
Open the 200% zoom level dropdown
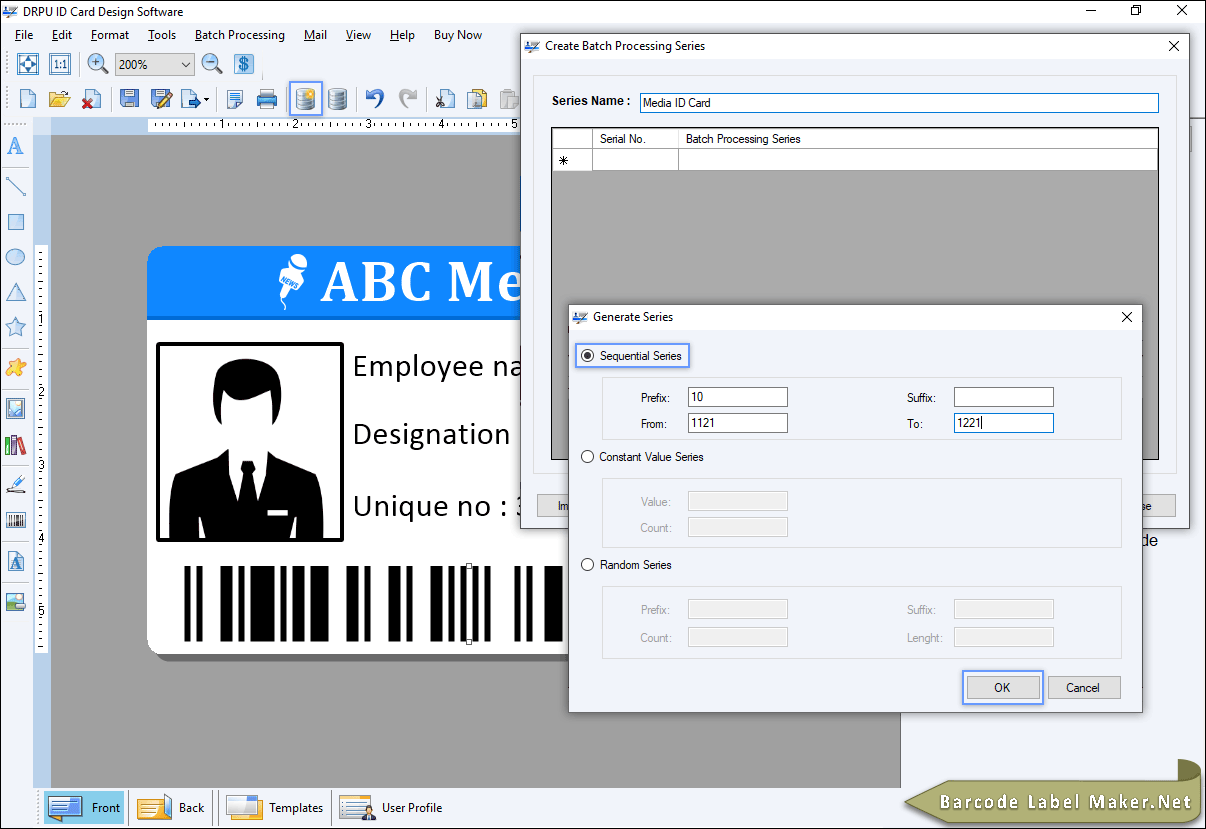(185, 64)
